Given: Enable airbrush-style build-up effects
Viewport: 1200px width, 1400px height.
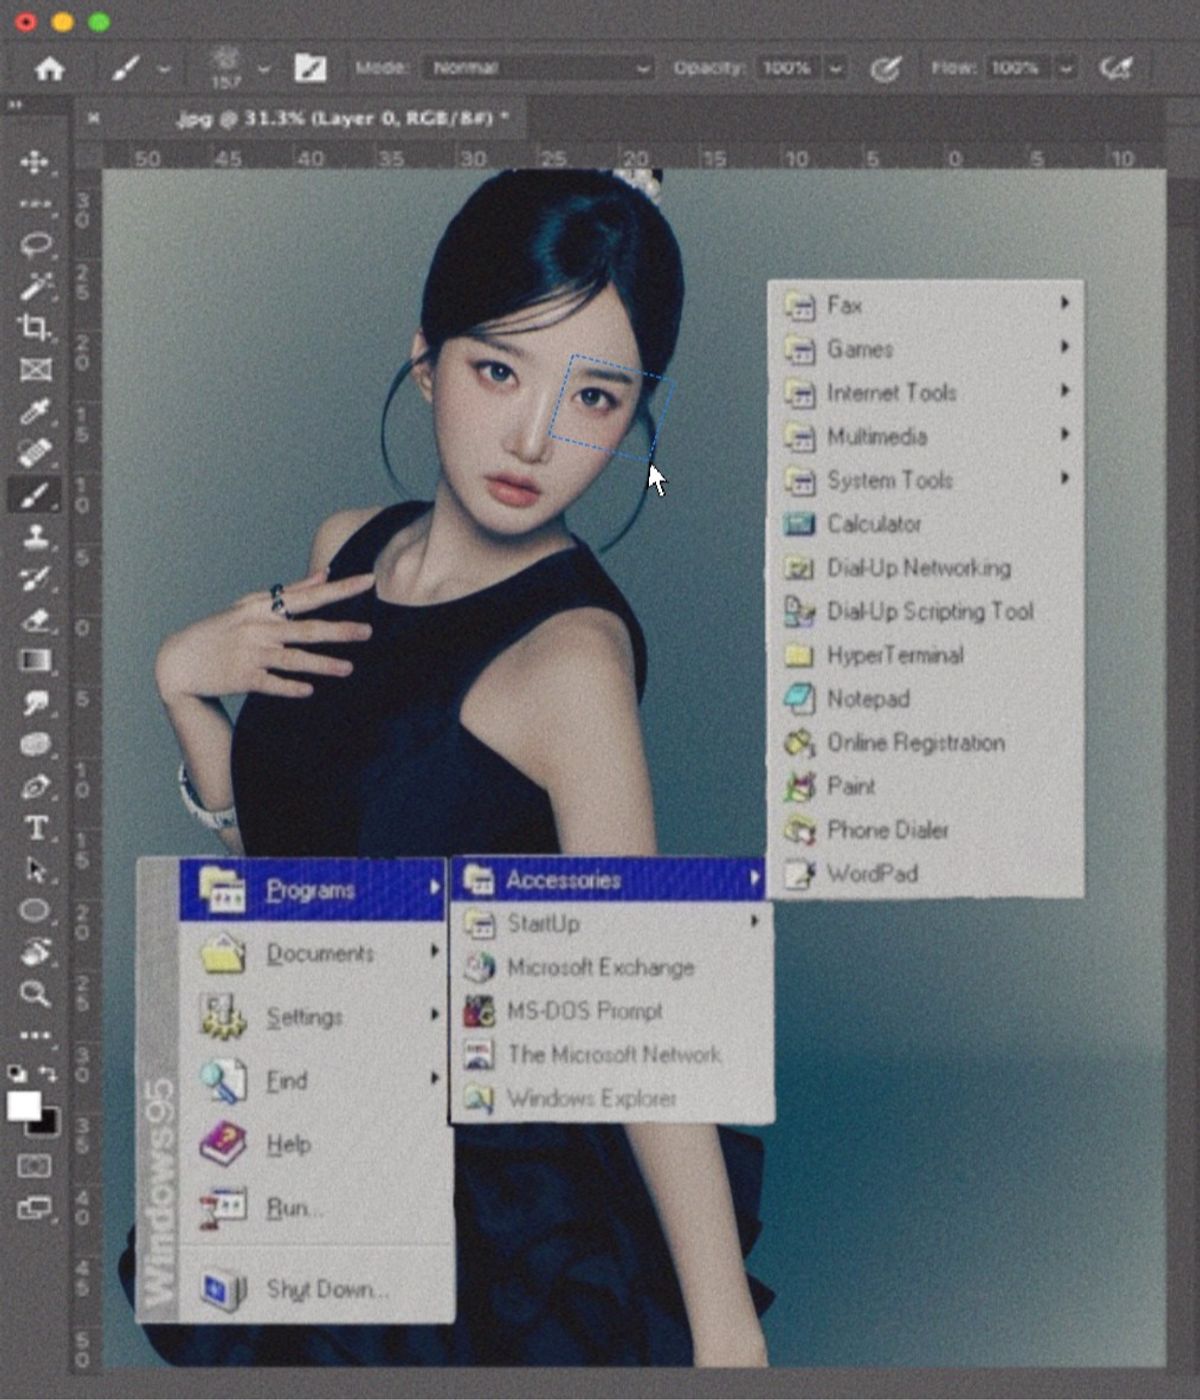Looking at the screenshot, I should click(1116, 68).
